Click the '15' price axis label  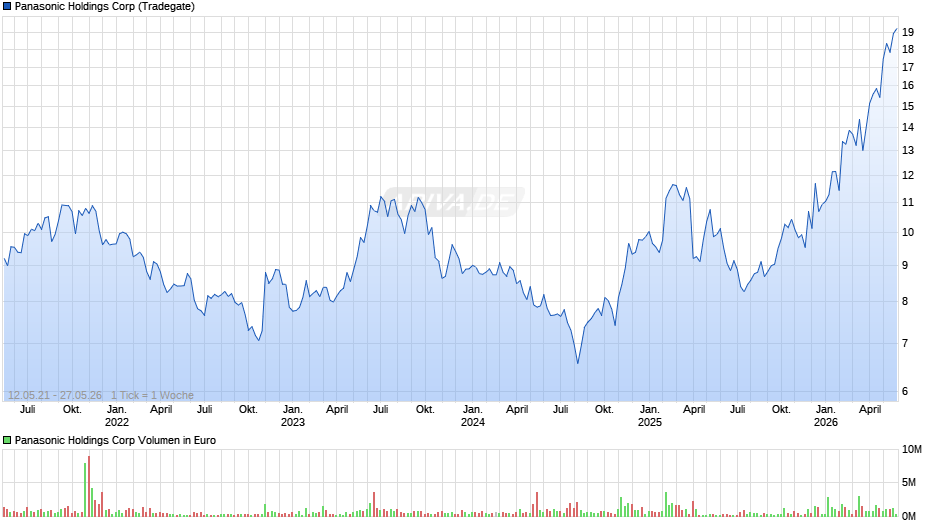pyautogui.click(x=908, y=106)
